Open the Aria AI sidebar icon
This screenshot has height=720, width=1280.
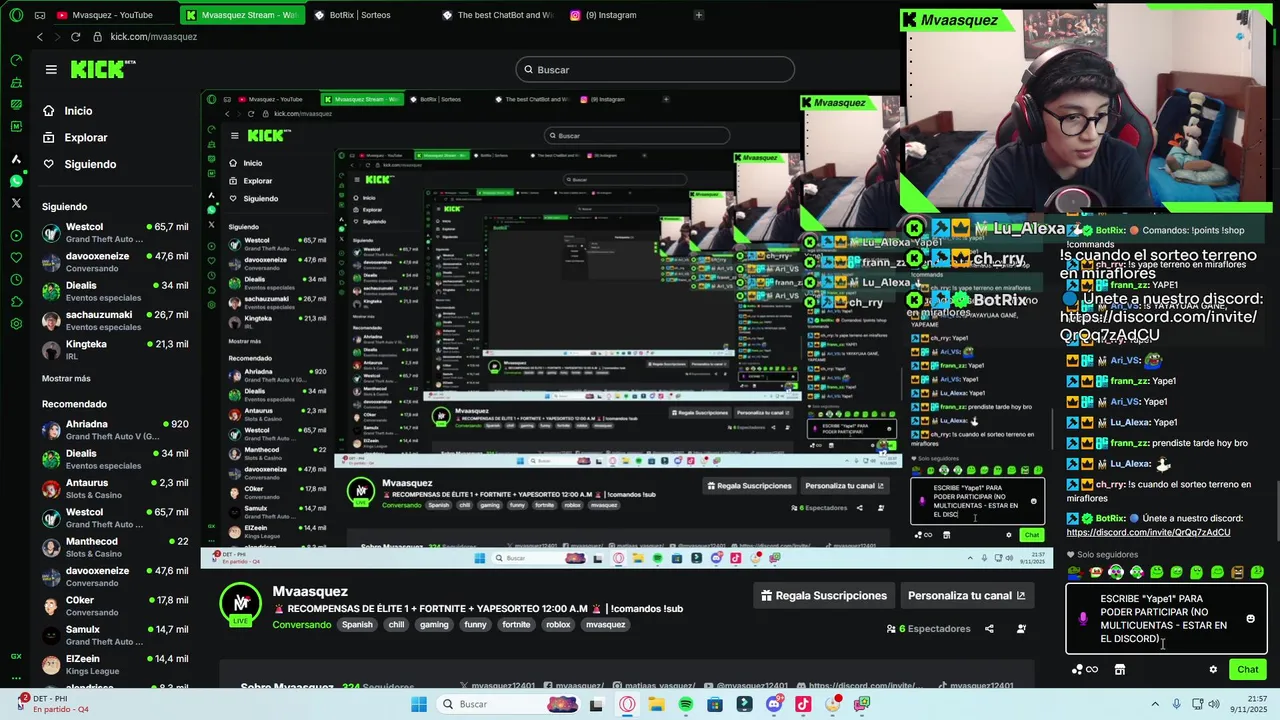[x=16, y=159]
